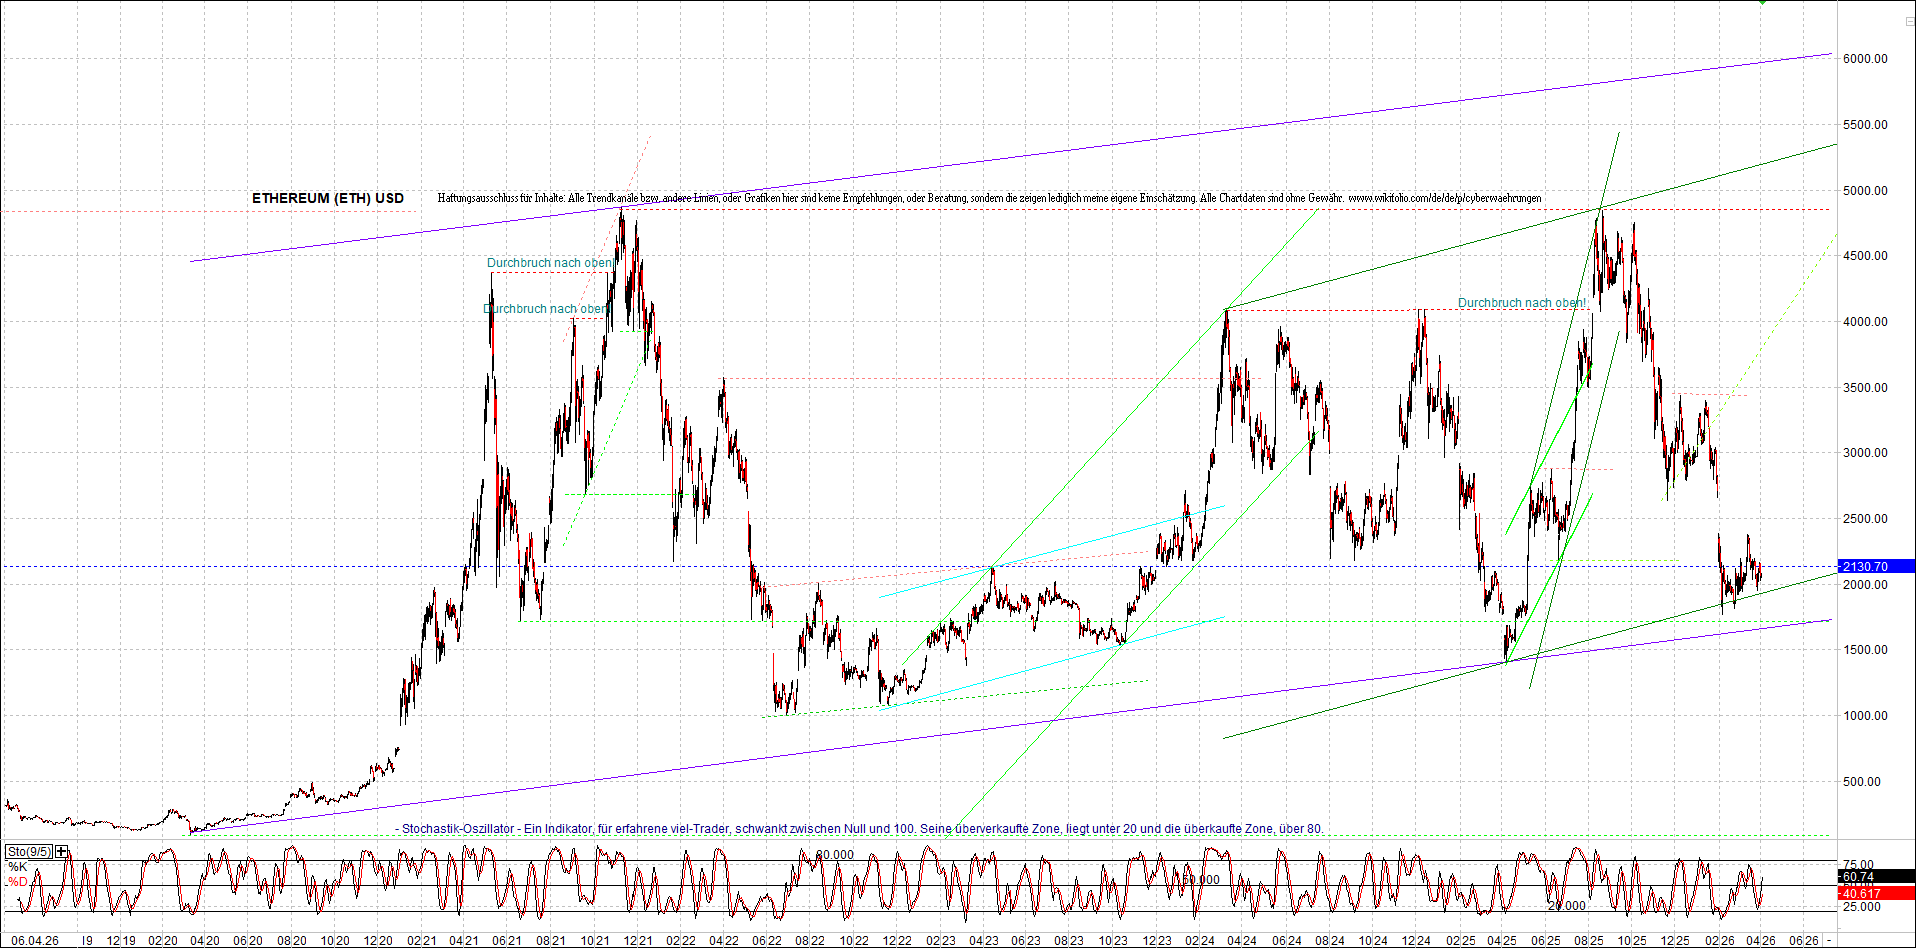Click the rightmost 'Durchbruch nach oben!' annotation

click(x=1521, y=303)
